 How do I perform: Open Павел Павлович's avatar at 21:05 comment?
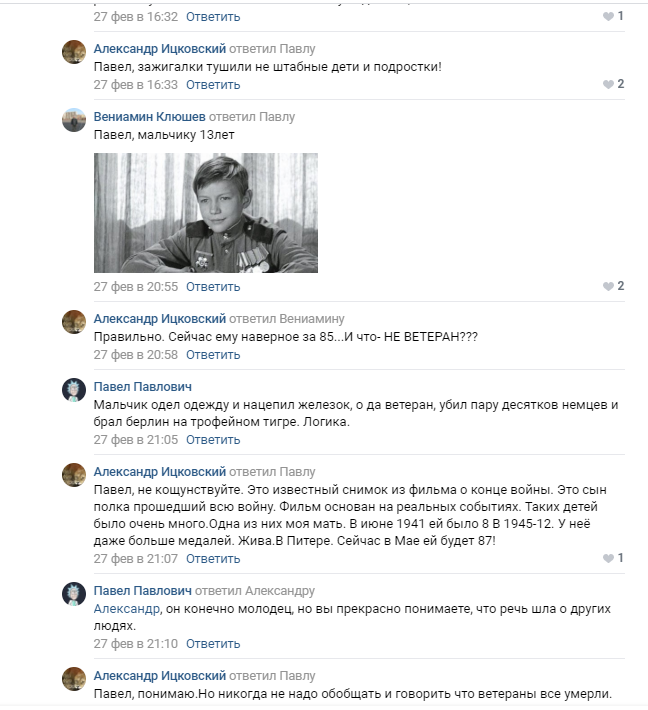pyautogui.click(x=74, y=390)
